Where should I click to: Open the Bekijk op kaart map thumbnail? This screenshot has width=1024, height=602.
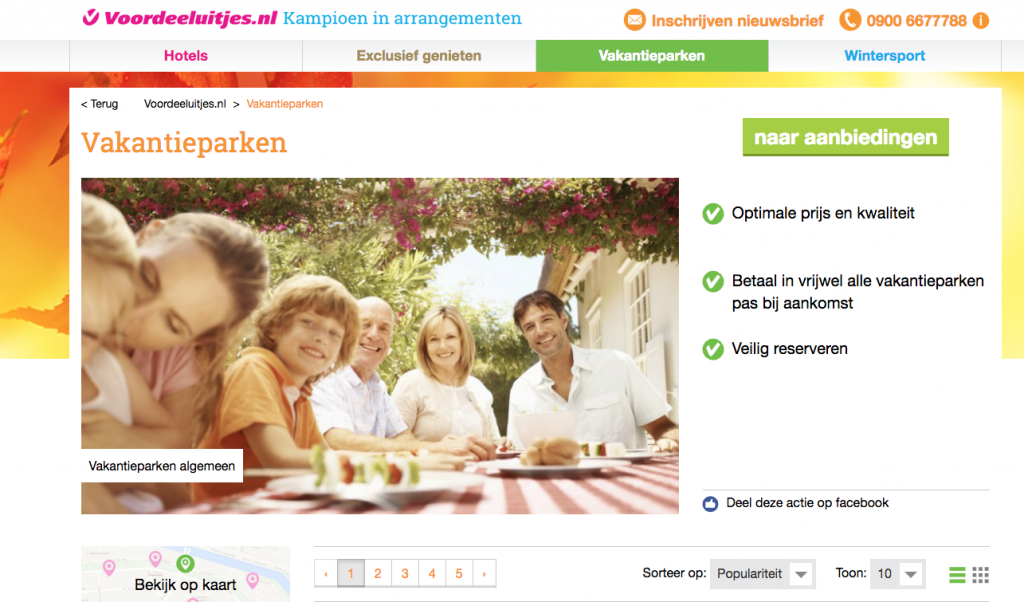[x=185, y=574]
